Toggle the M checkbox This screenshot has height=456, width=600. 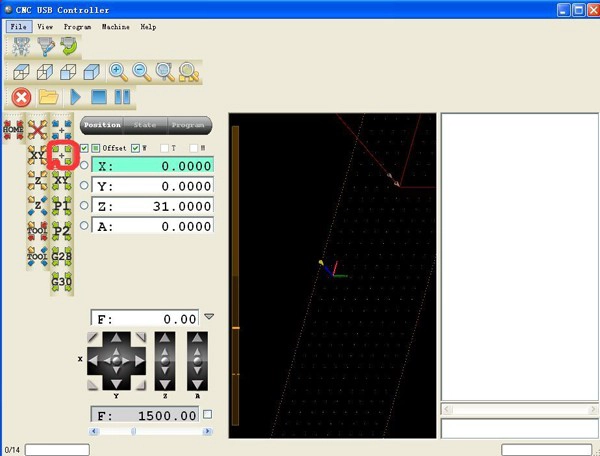pyautogui.click(x=194, y=148)
